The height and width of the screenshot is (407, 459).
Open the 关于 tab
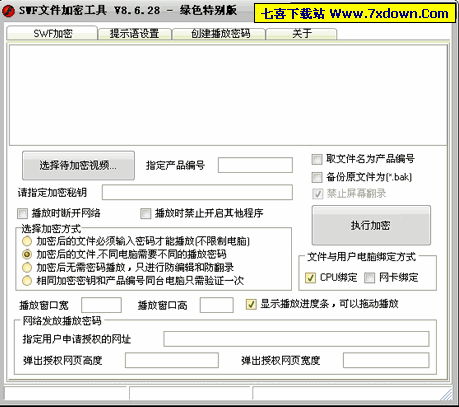(302, 34)
